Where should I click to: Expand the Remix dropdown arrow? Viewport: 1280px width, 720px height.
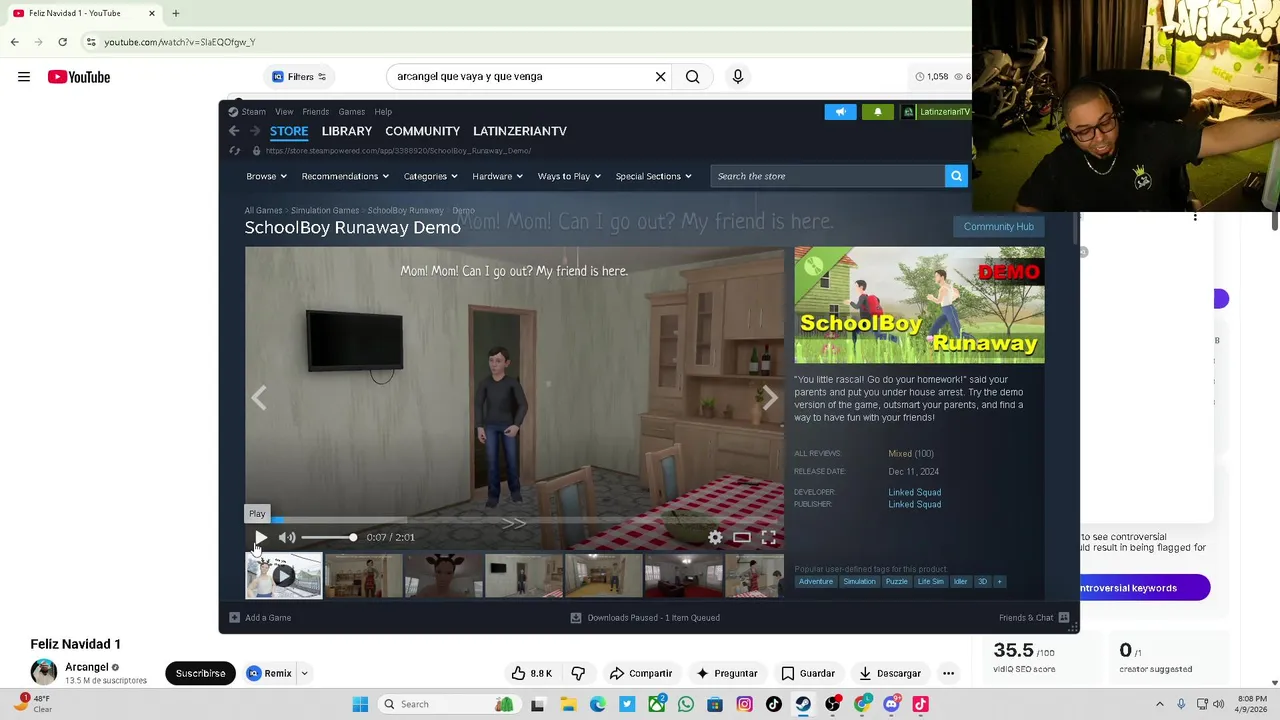point(304,673)
